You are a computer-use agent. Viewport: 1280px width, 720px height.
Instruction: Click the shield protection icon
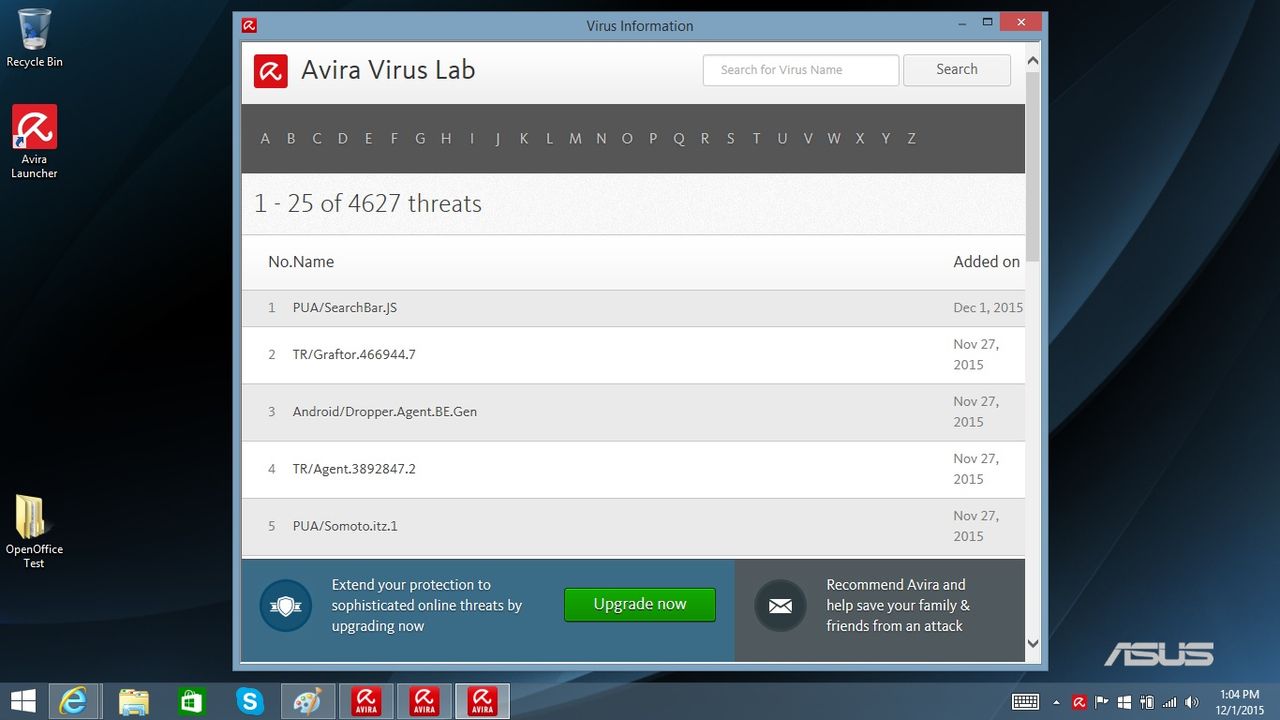pyautogui.click(x=286, y=605)
